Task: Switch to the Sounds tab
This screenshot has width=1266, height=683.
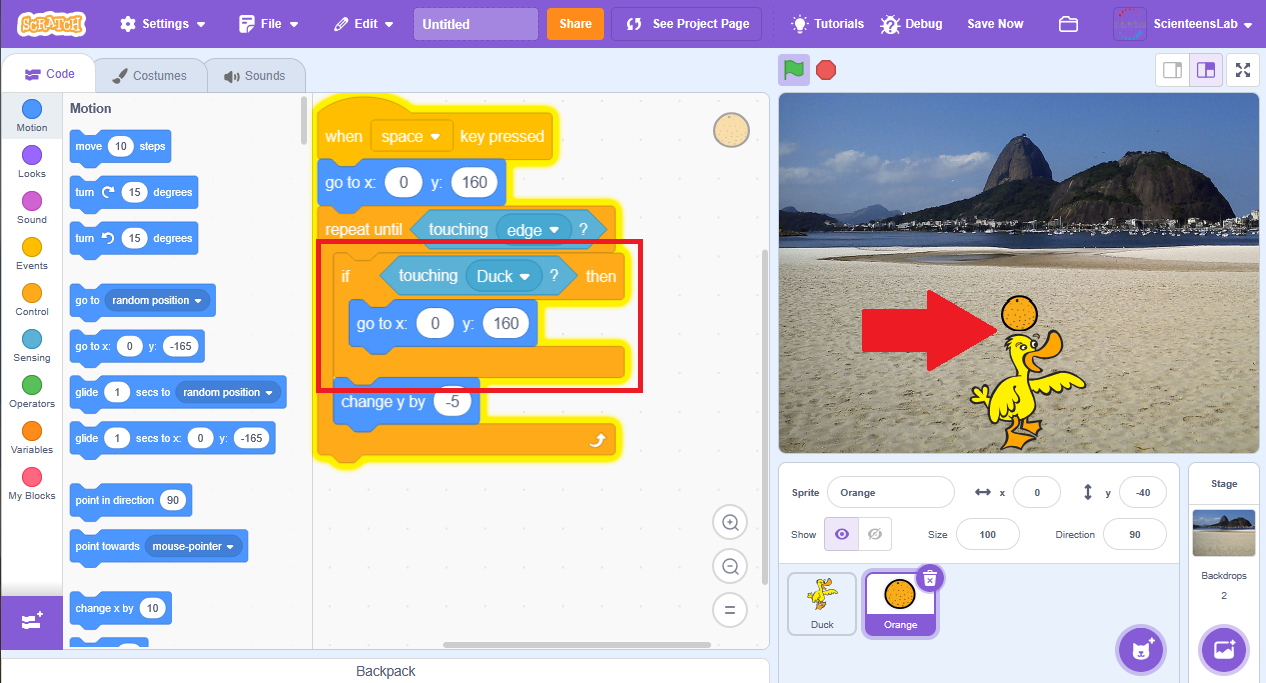Action: (254, 75)
